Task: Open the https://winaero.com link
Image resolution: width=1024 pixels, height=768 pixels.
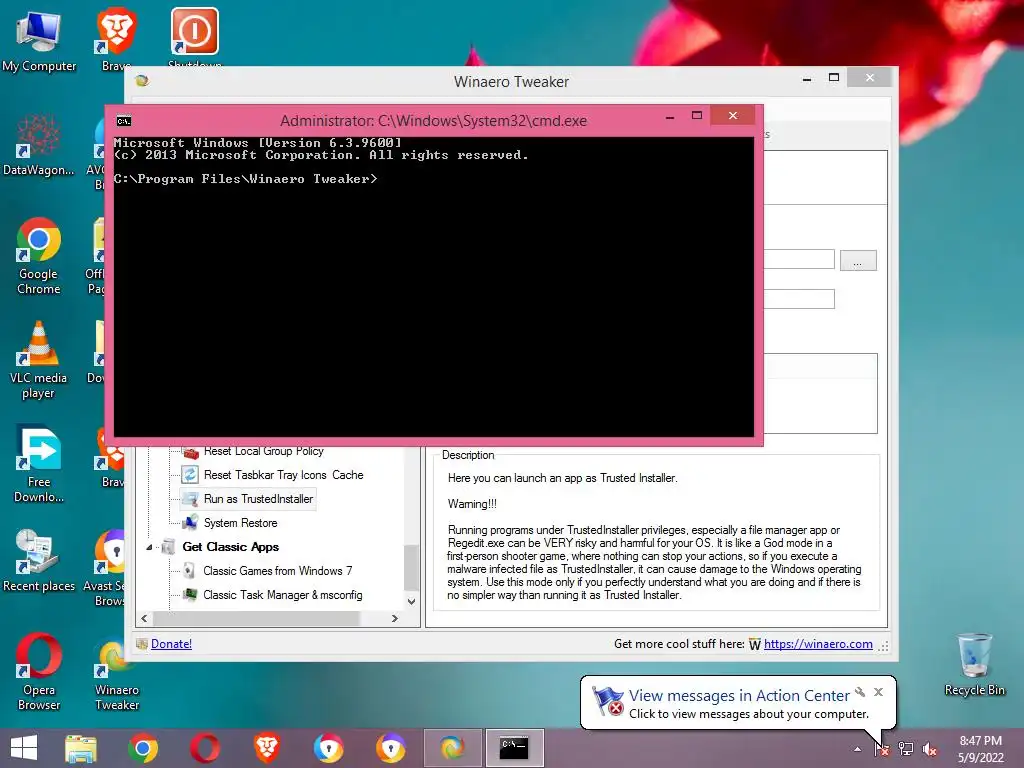Action: (x=818, y=644)
